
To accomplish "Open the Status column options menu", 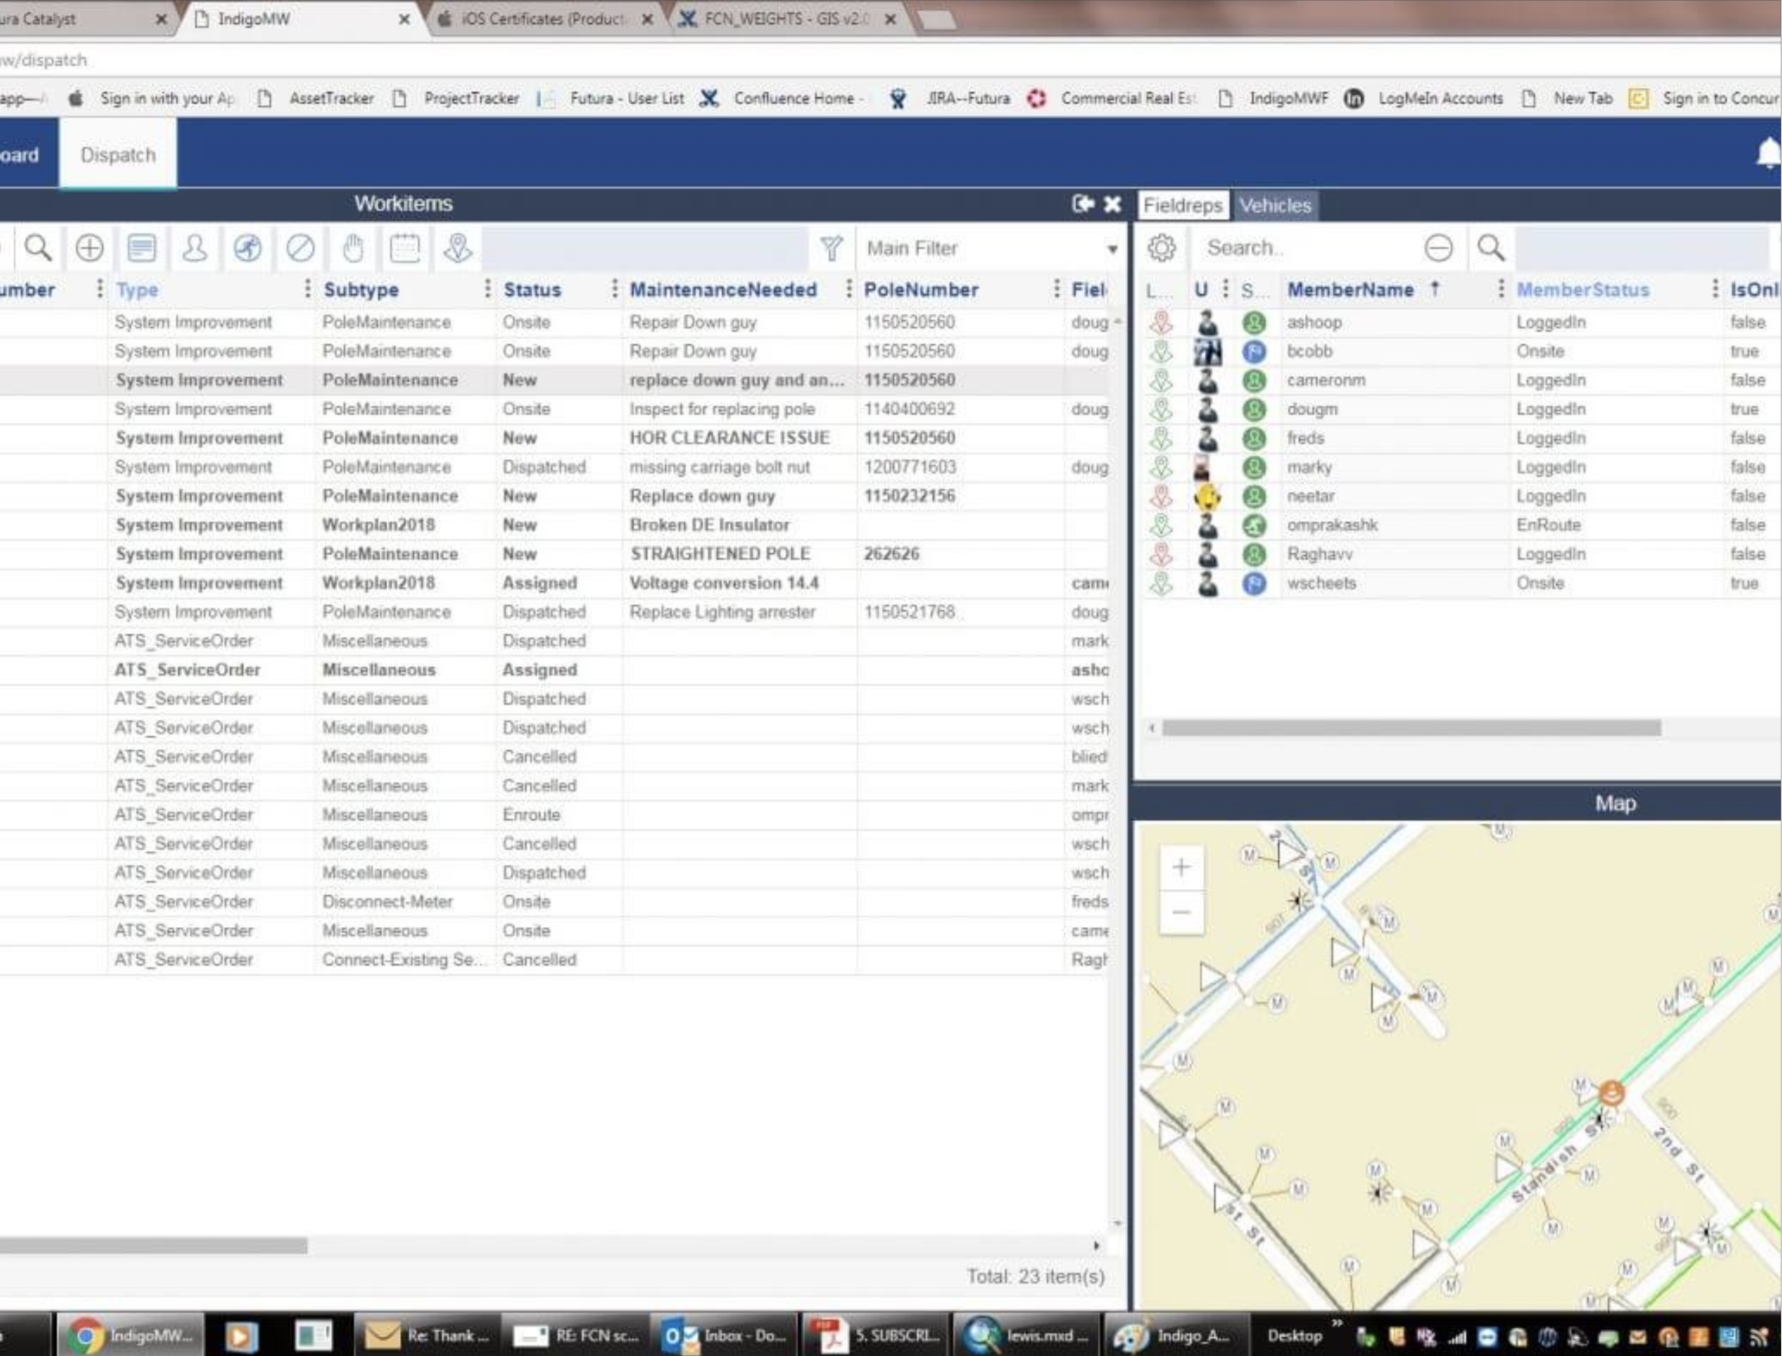I will (614, 289).
